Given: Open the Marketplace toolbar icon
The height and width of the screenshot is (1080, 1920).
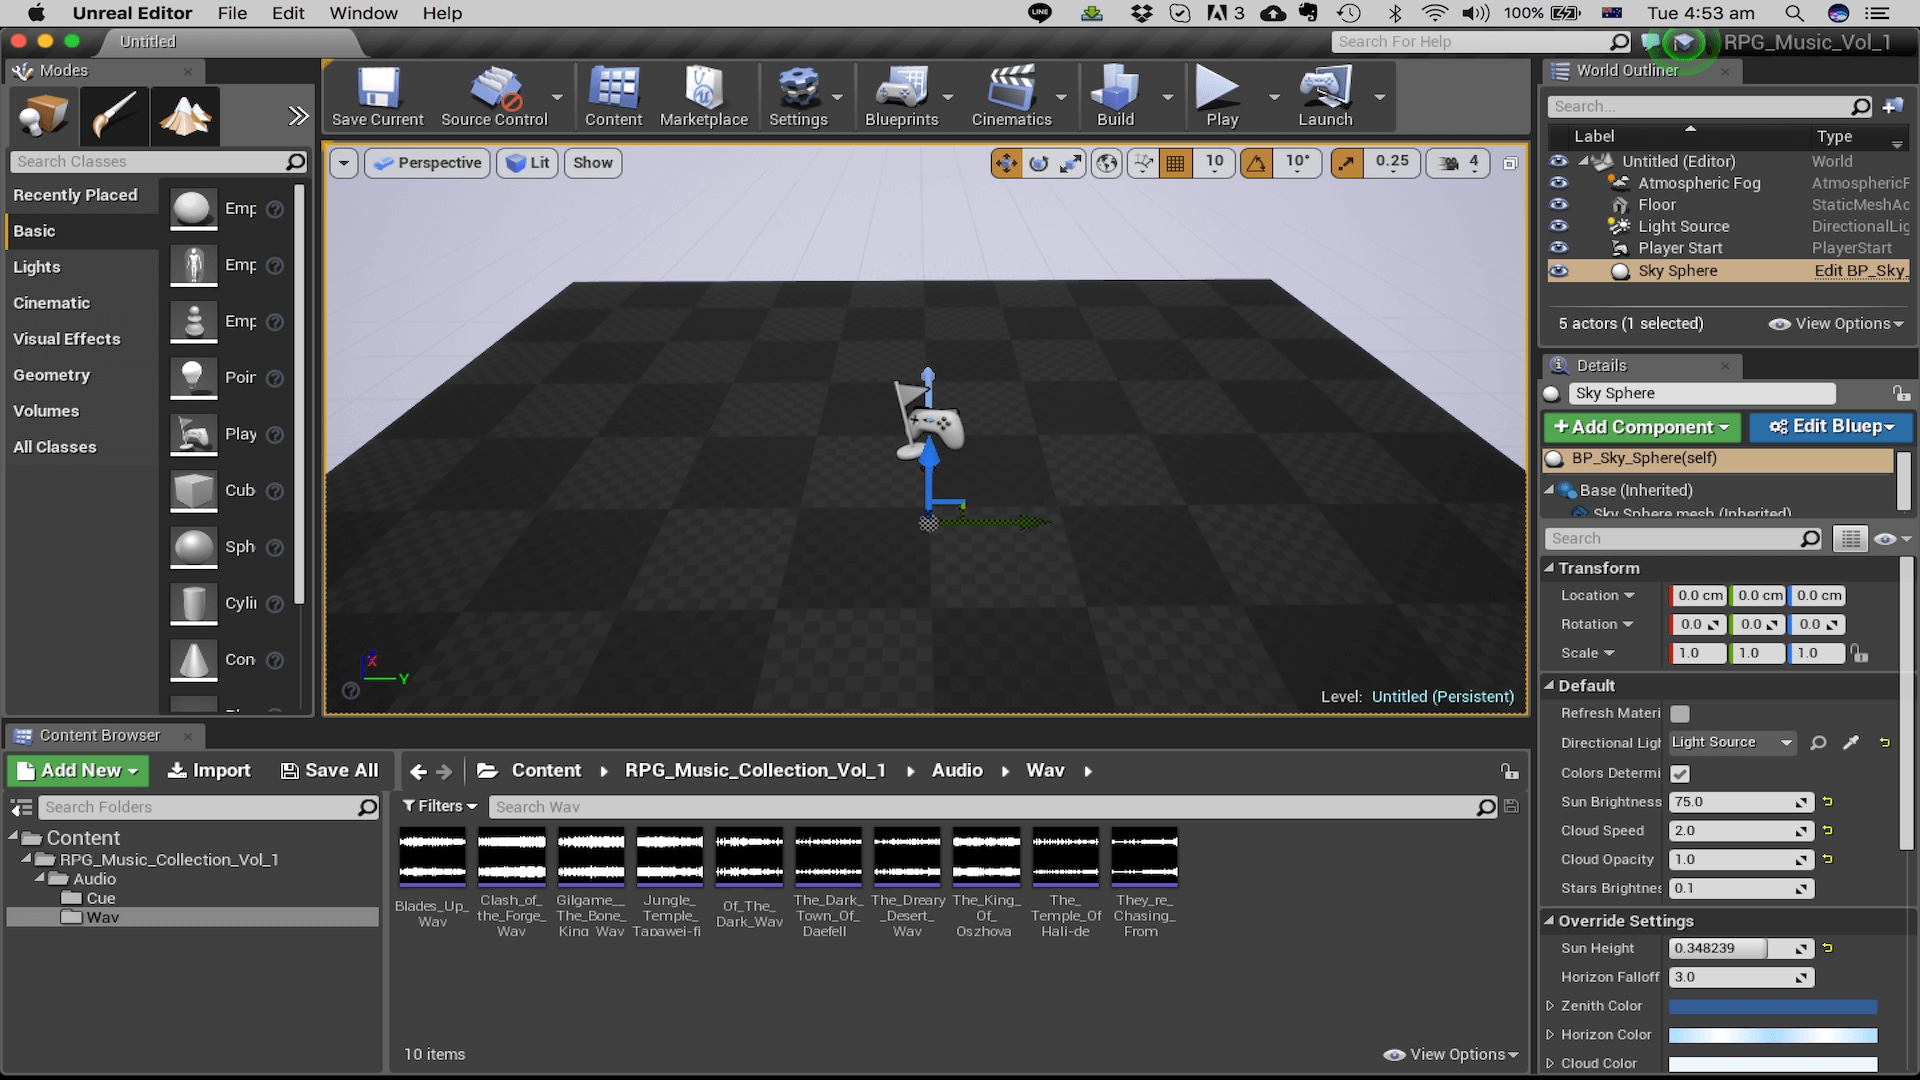Looking at the screenshot, I should (x=704, y=97).
